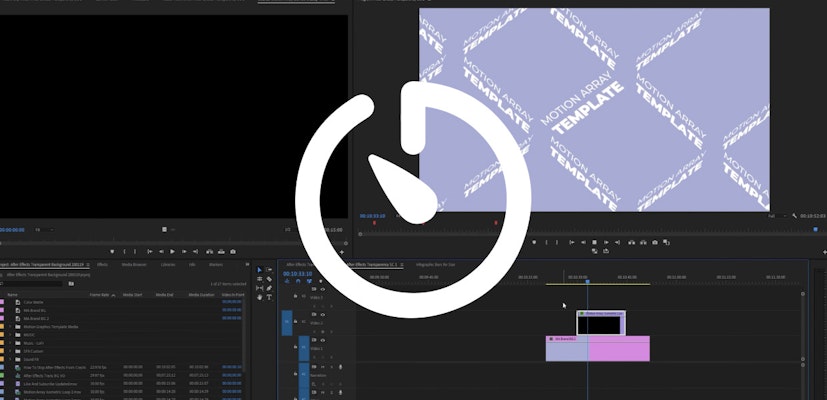Step forward one frame in Program monitor
This screenshot has width=827, height=400.
(606, 242)
